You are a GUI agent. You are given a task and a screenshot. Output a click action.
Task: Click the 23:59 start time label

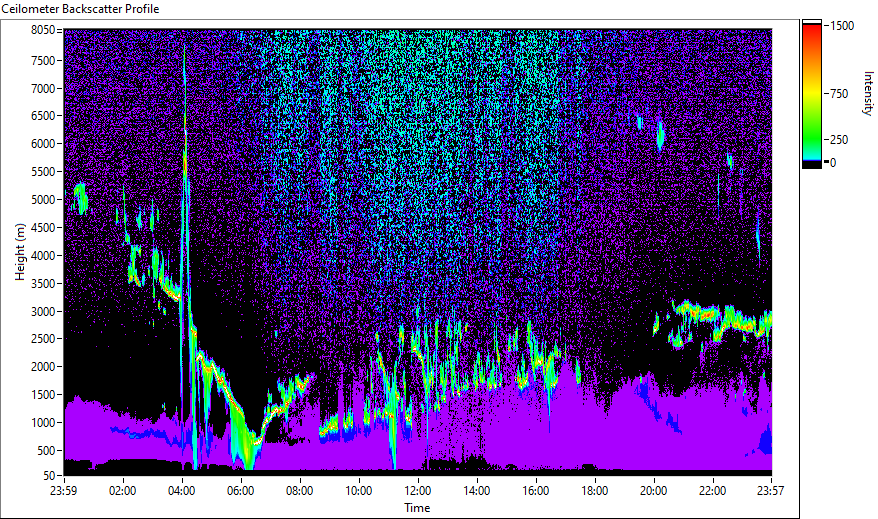tap(63, 491)
